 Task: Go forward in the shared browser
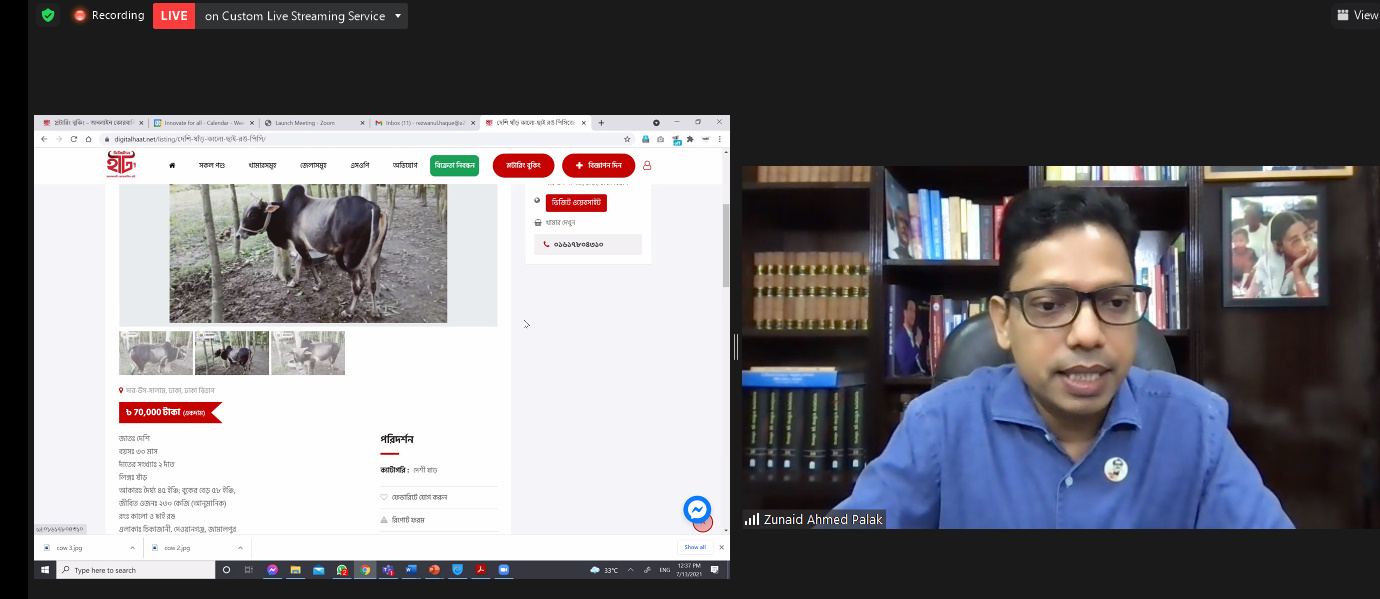[x=59, y=139]
